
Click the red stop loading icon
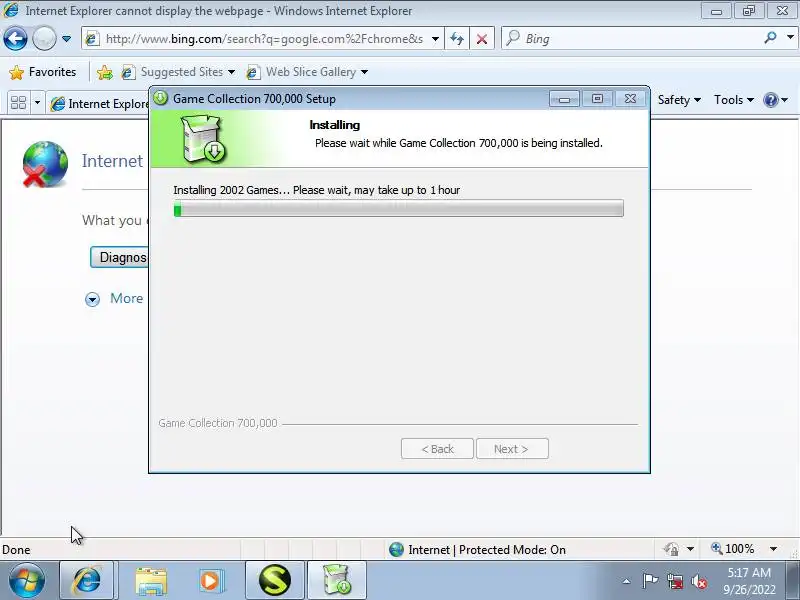pyautogui.click(x=481, y=39)
